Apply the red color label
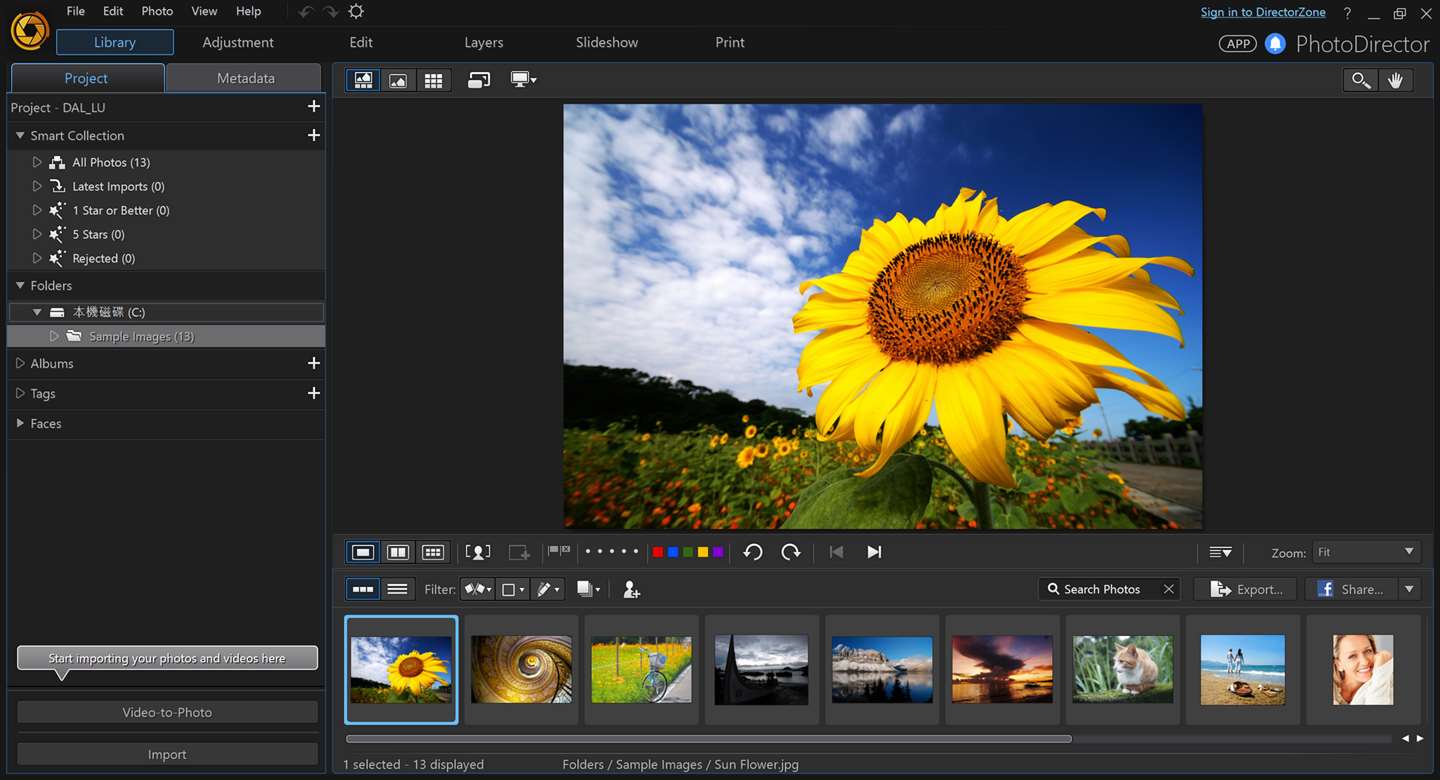Image resolution: width=1440 pixels, height=780 pixels. point(657,552)
